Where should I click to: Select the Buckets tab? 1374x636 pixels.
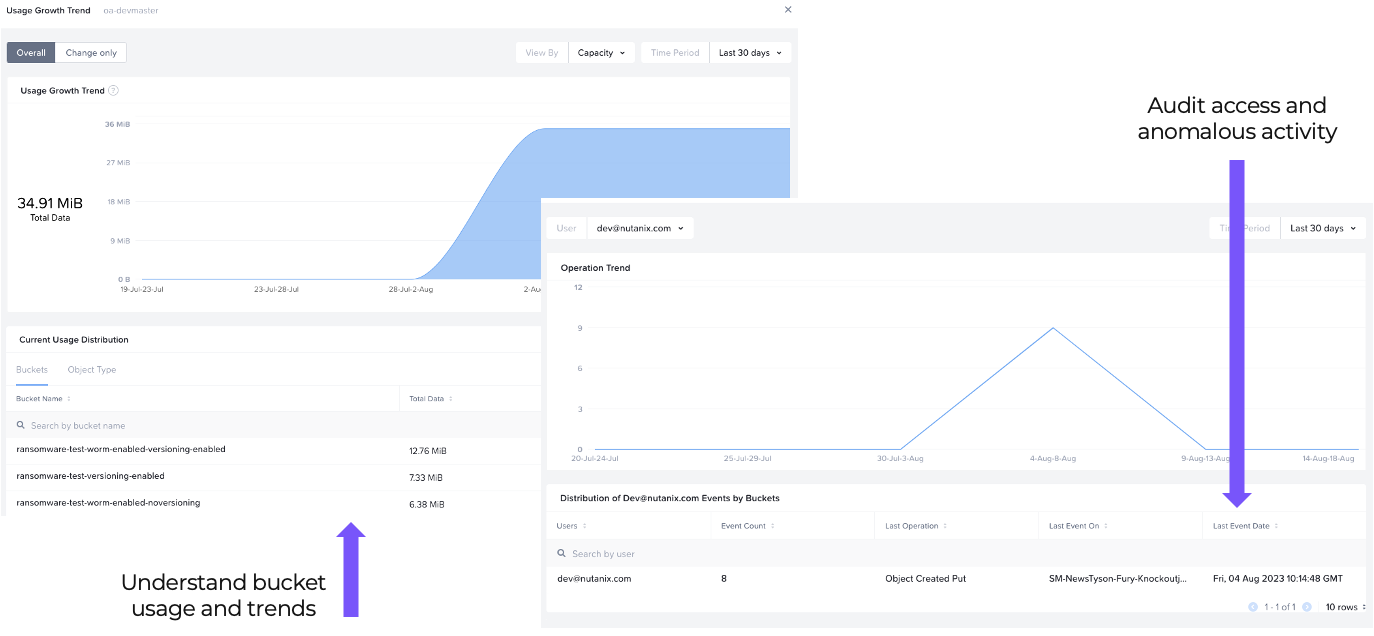coord(32,370)
